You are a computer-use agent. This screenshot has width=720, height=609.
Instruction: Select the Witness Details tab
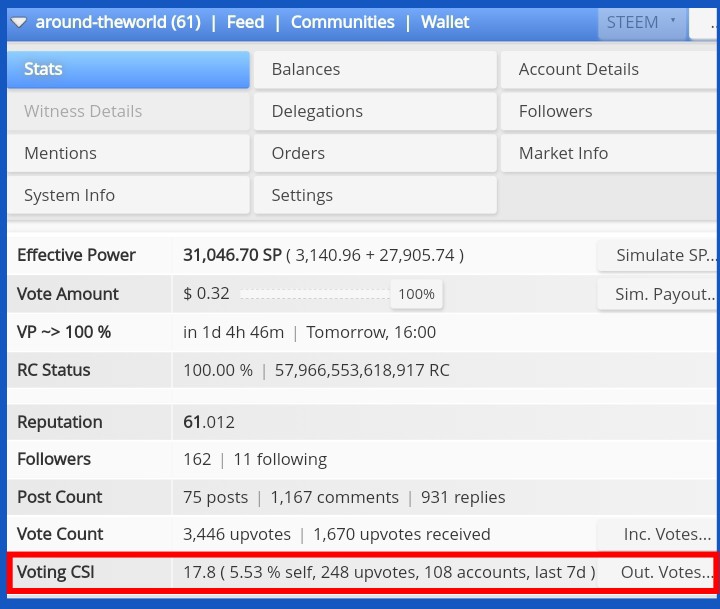click(128, 111)
